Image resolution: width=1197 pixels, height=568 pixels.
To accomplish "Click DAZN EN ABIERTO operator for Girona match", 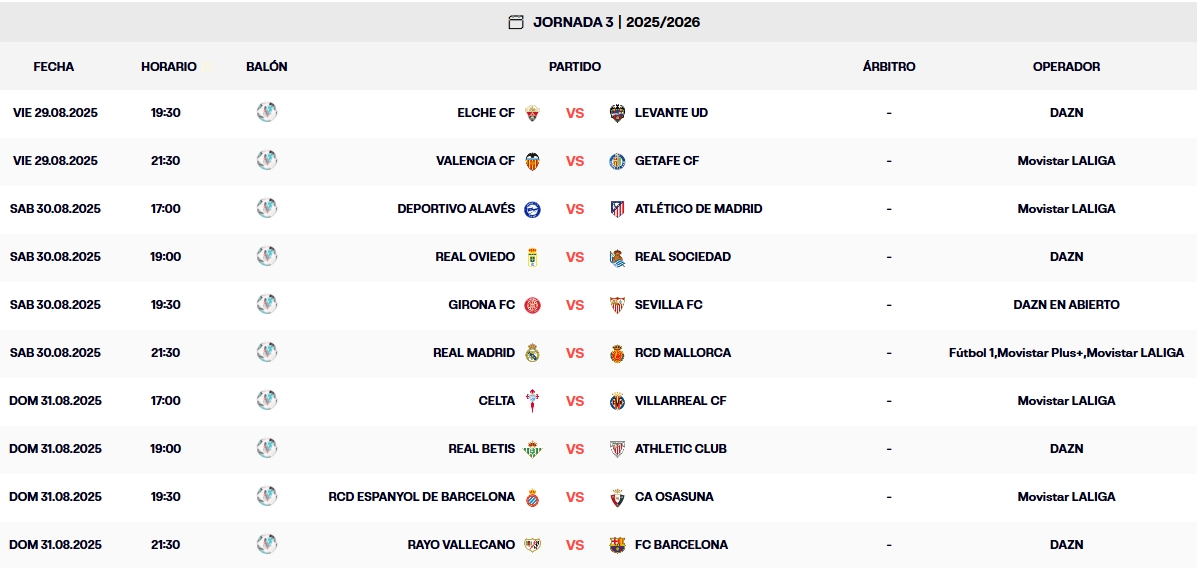I will coord(1066,305).
